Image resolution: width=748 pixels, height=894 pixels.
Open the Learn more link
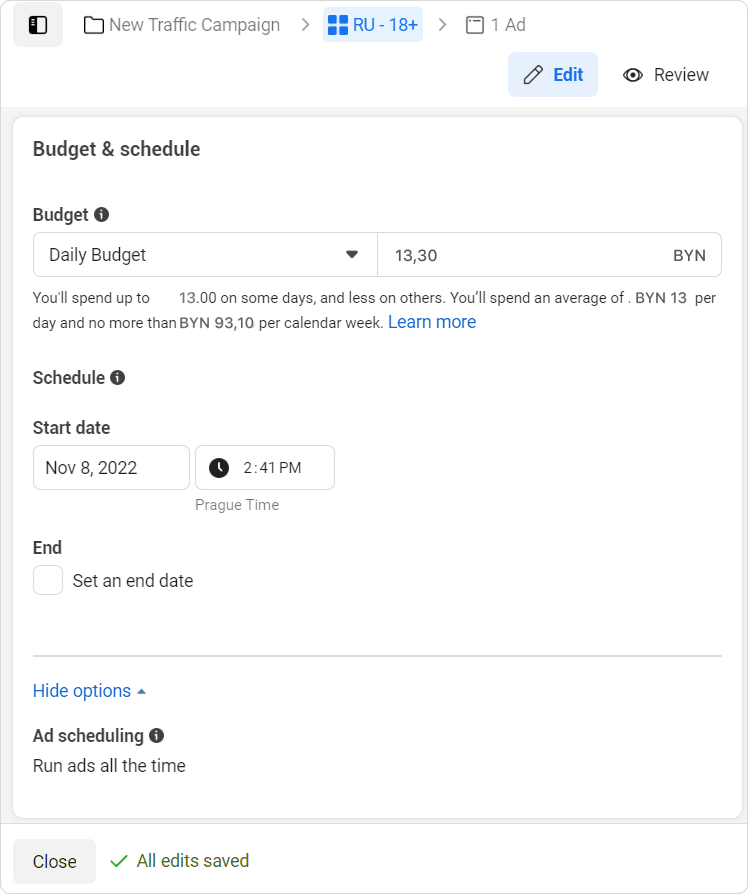[x=432, y=322]
